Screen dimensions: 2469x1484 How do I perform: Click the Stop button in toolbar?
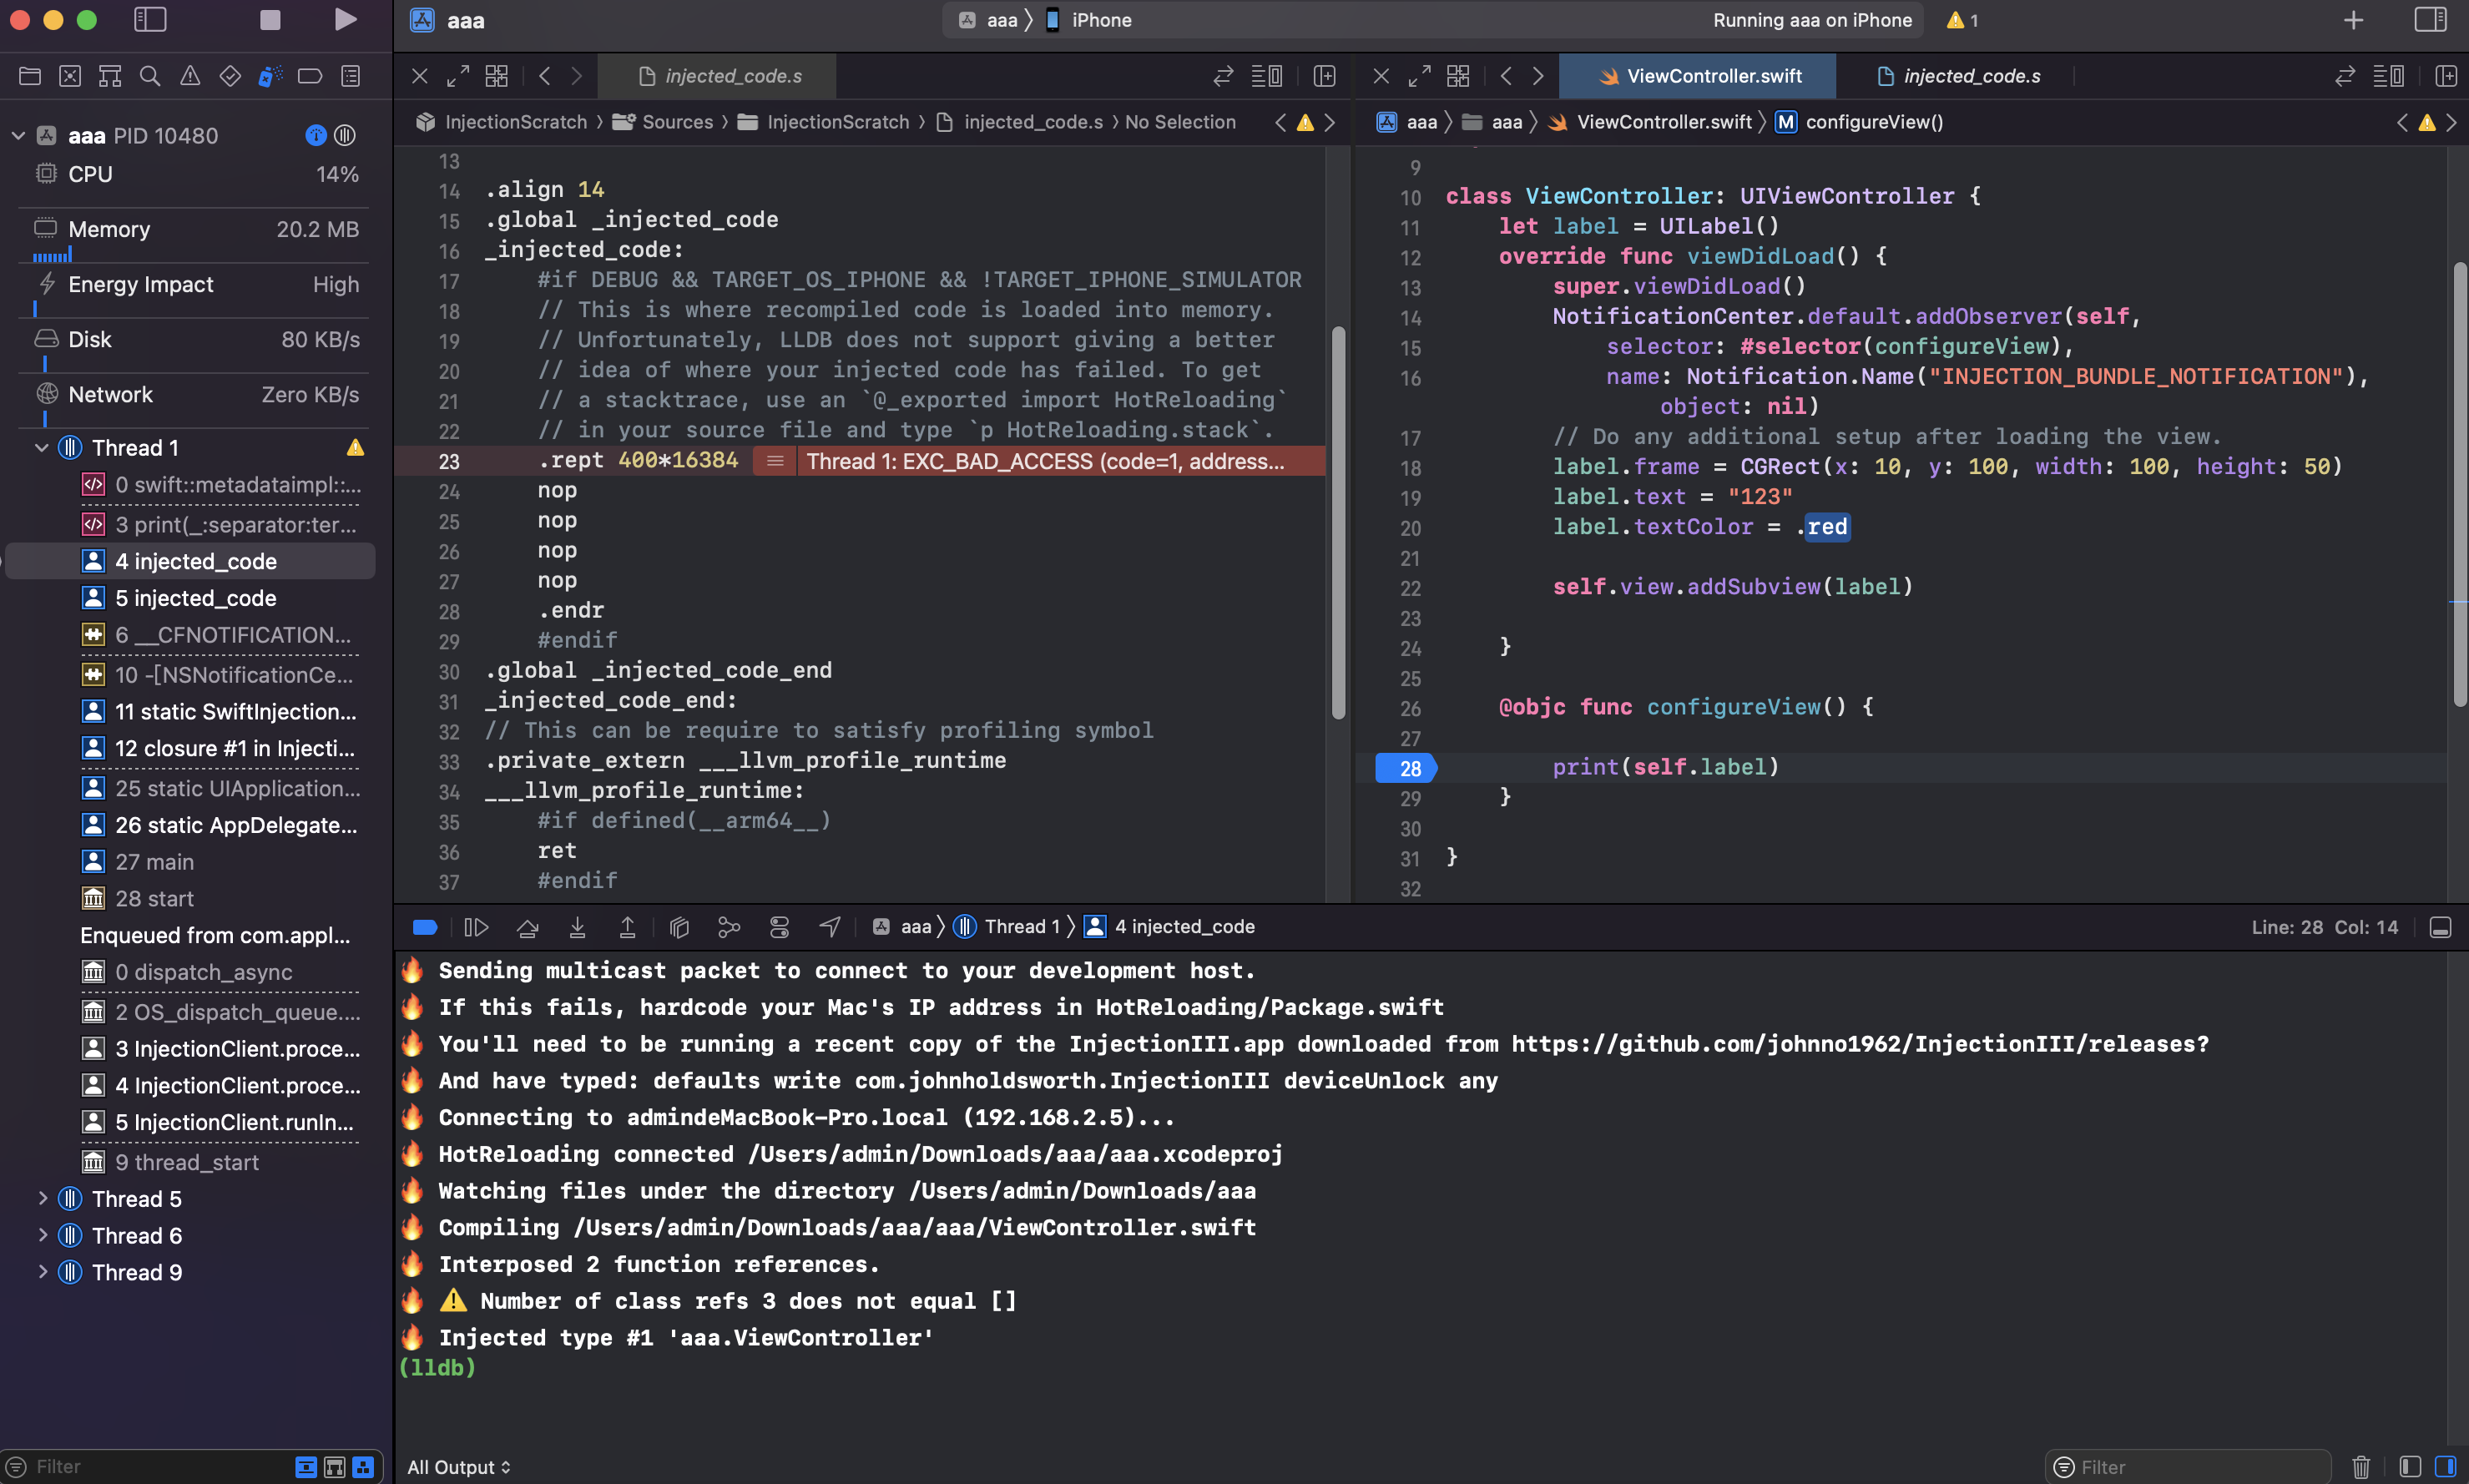point(270,20)
